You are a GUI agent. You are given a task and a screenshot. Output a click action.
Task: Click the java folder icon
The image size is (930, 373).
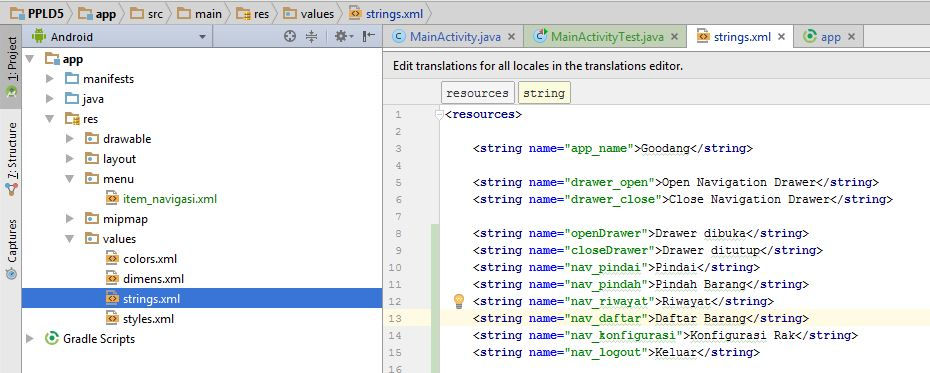(72, 98)
